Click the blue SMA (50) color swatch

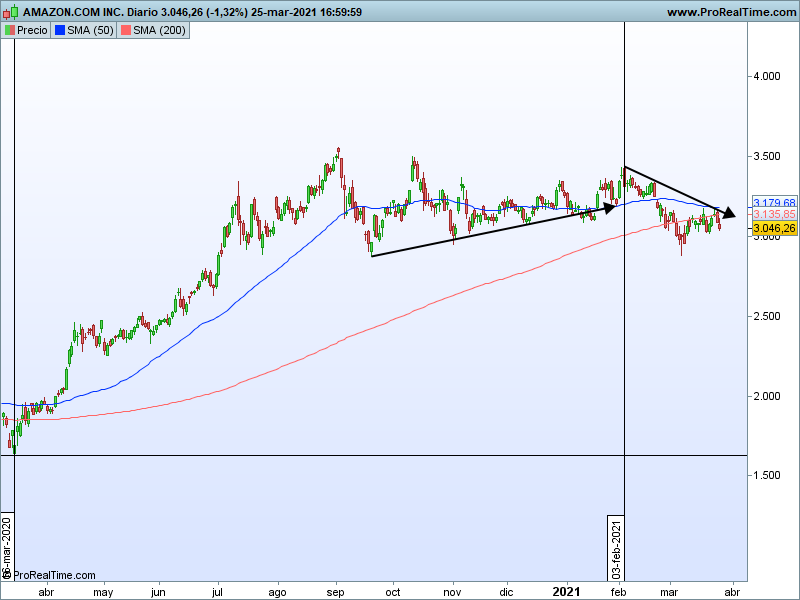60,30
